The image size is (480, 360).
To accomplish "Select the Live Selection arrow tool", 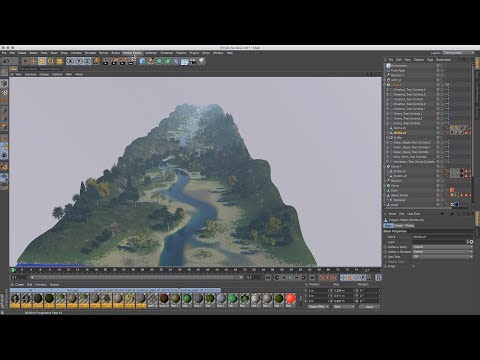I will click(x=25, y=61).
